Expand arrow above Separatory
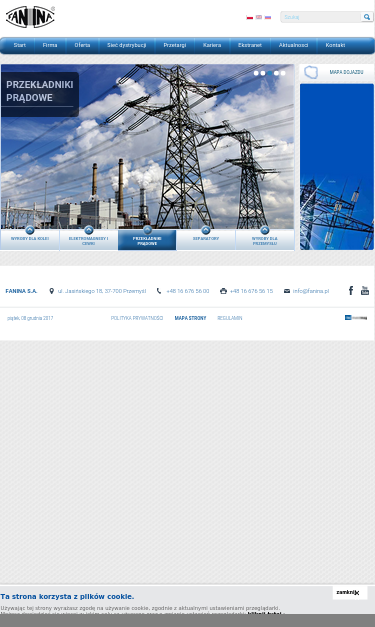Viewport: 375px width, 627px height. click(206, 230)
